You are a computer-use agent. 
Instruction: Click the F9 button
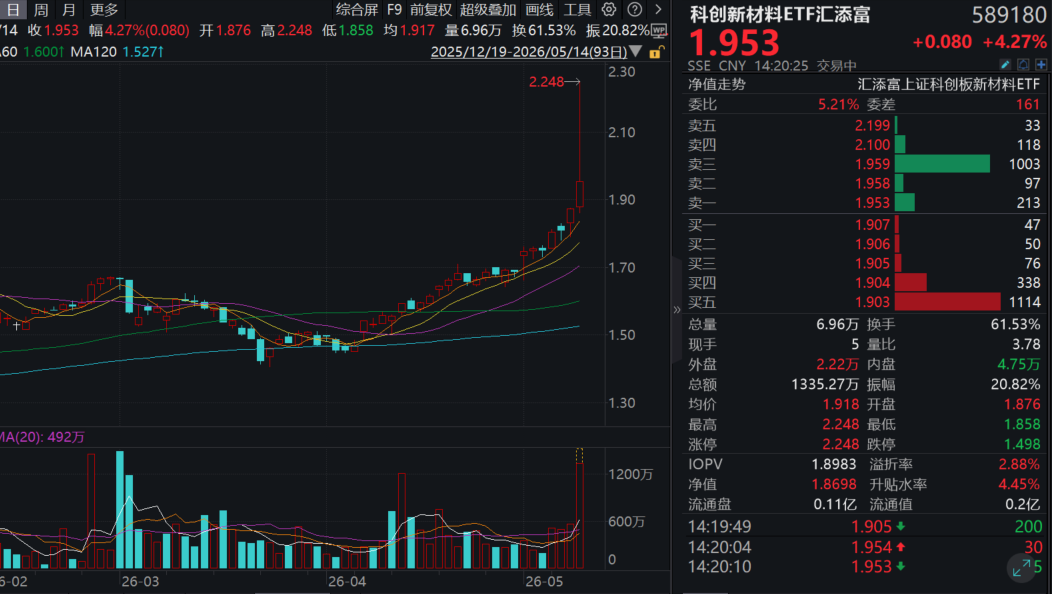point(394,9)
